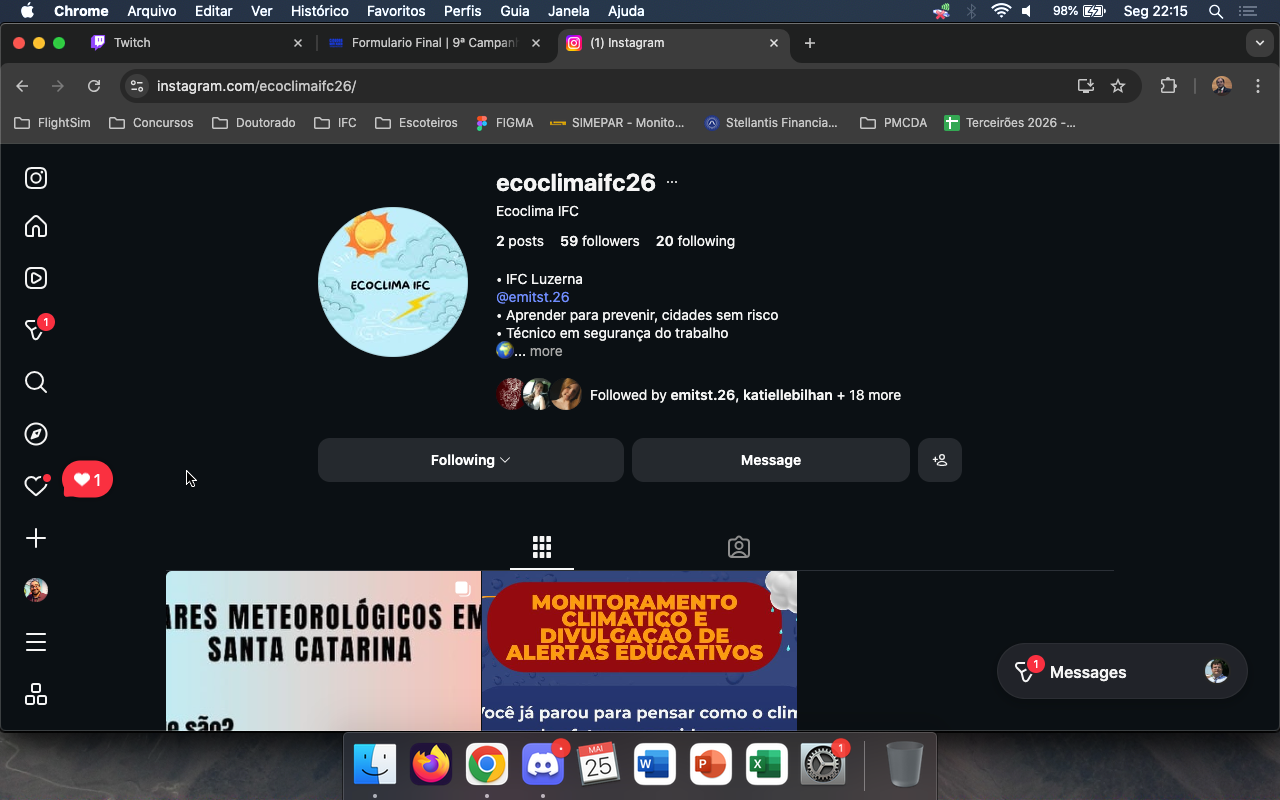Viewport: 1280px width, 800px height.
Task: Open the Monitoramento Climático post
Action: pyautogui.click(x=639, y=651)
